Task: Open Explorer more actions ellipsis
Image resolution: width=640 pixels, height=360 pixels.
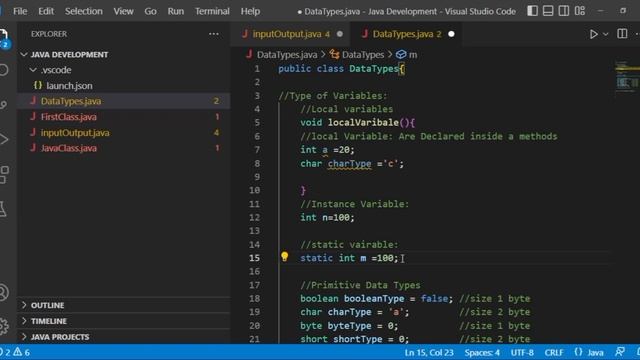Action: pos(213,34)
